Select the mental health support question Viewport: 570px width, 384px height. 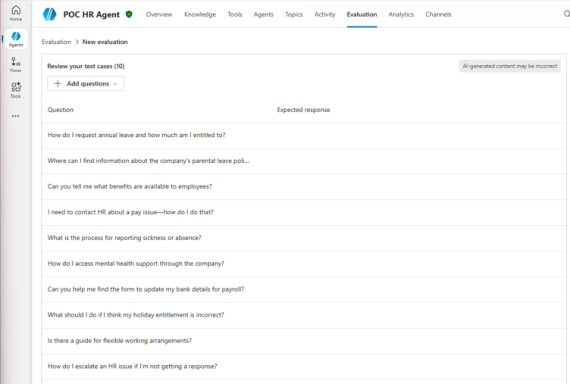click(x=304, y=264)
